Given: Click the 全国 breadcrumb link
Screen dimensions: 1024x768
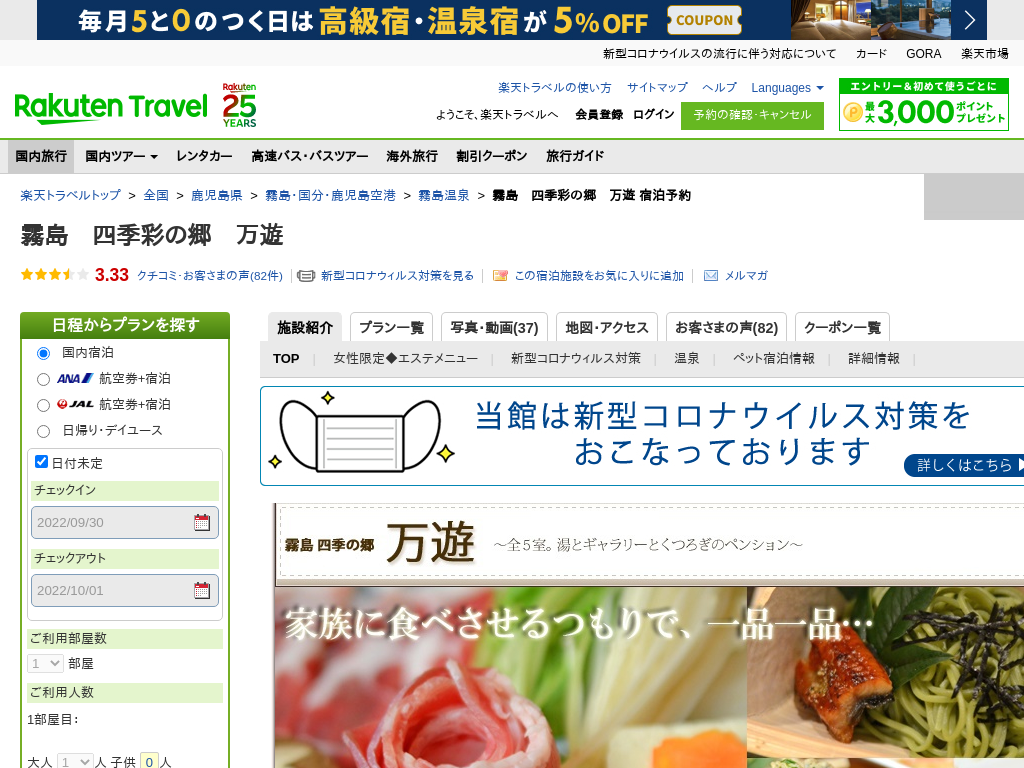Looking at the screenshot, I should coord(156,195).
